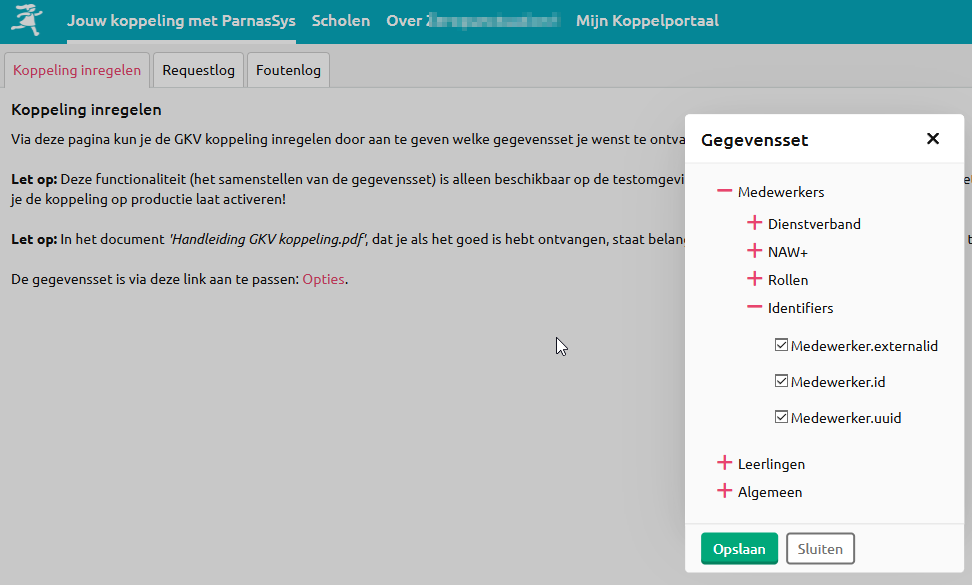This screenshot has height=585, width=972.
Task: Click the running figure logo icon
Action: 27,20
